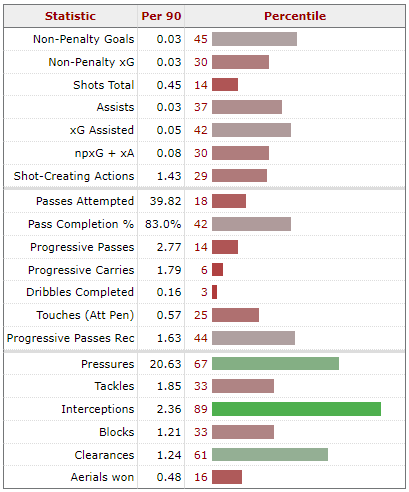
Task: Select the Non-Penalty Goals stat label
Action: 84,39
